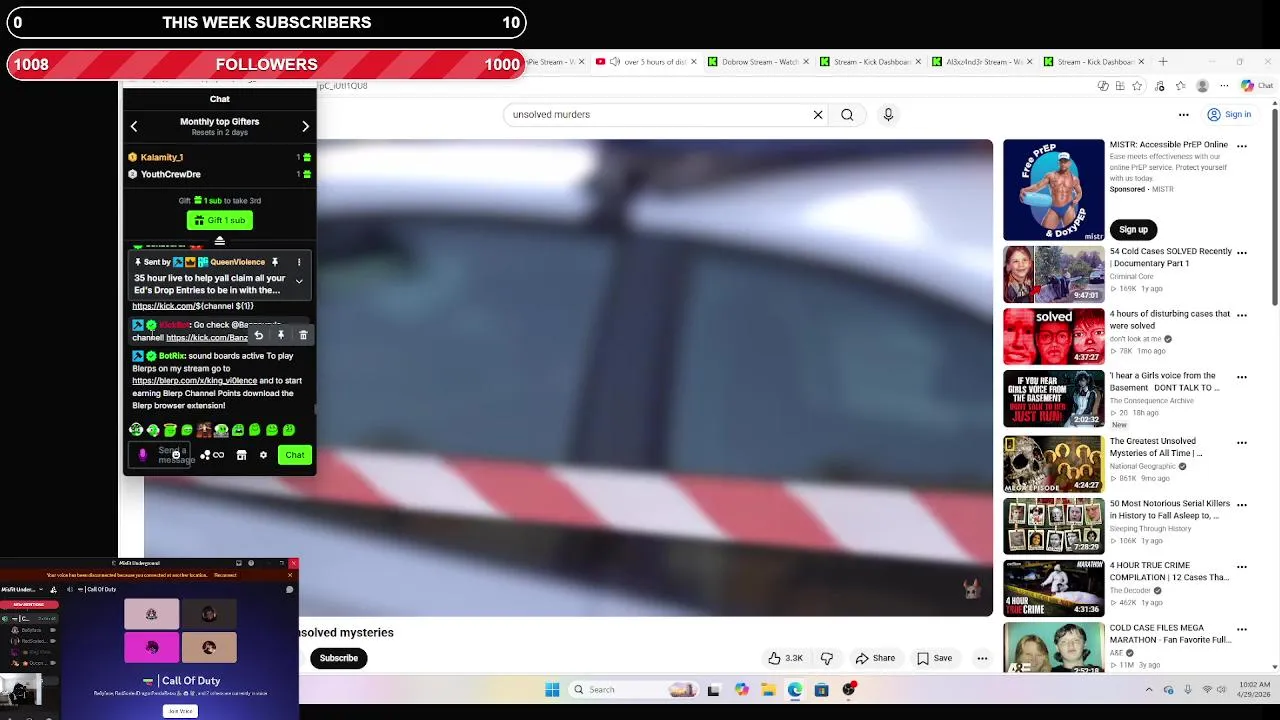The image size is (1280, 720).
Task: Click Sign up on MISTR ad
Action: click(x=1133, y=229)
